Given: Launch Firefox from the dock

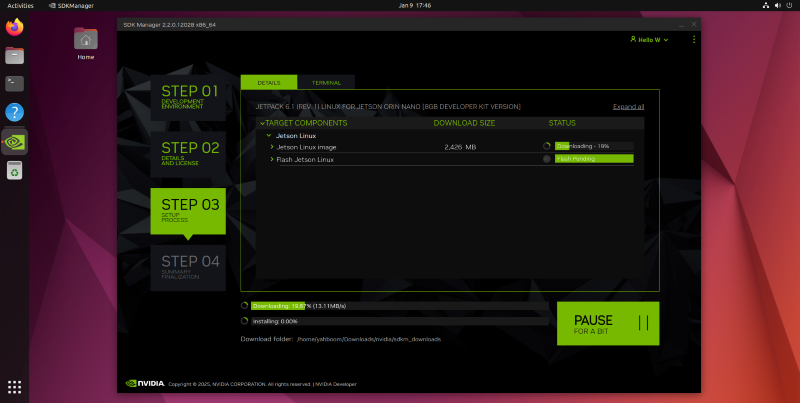Looking at the screenshot, I should (x=15, y=28).
